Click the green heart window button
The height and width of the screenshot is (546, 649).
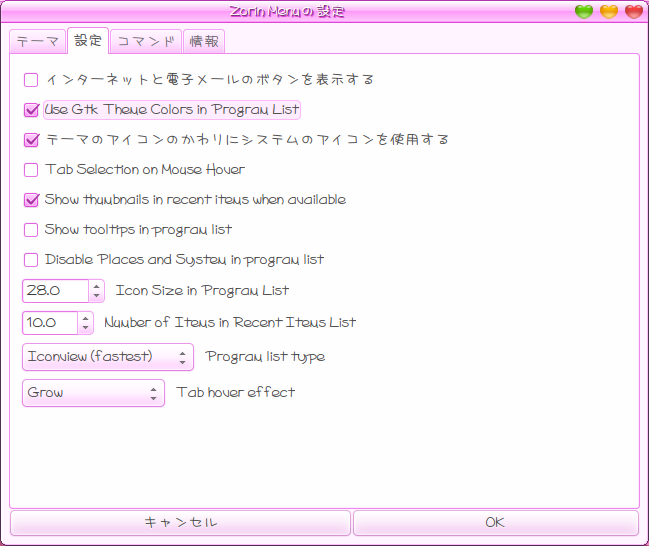coord(584,11)
